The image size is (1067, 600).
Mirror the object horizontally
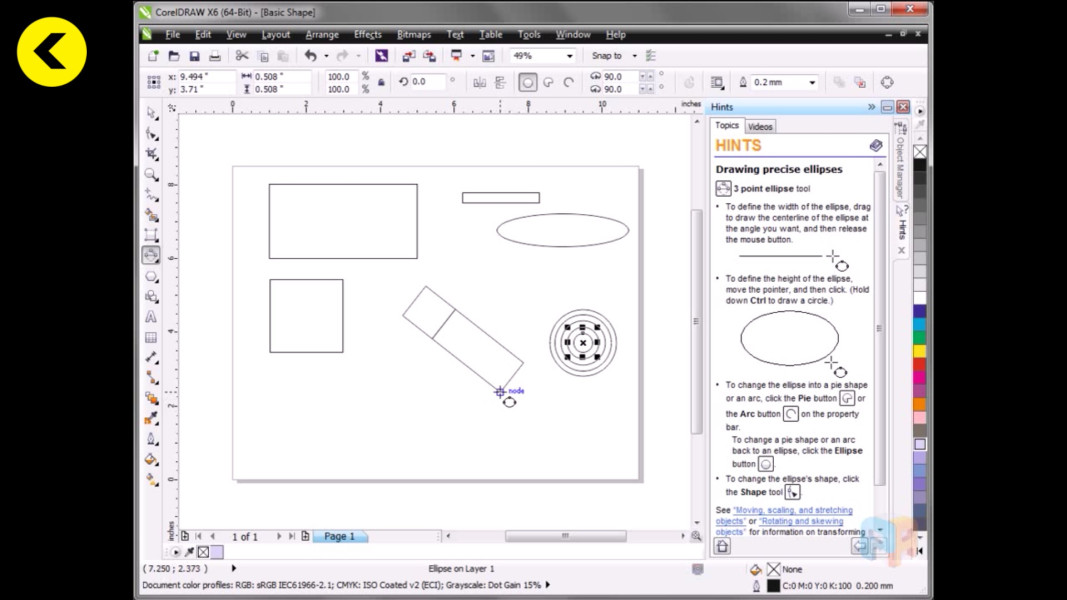click(x=479, y=82)
